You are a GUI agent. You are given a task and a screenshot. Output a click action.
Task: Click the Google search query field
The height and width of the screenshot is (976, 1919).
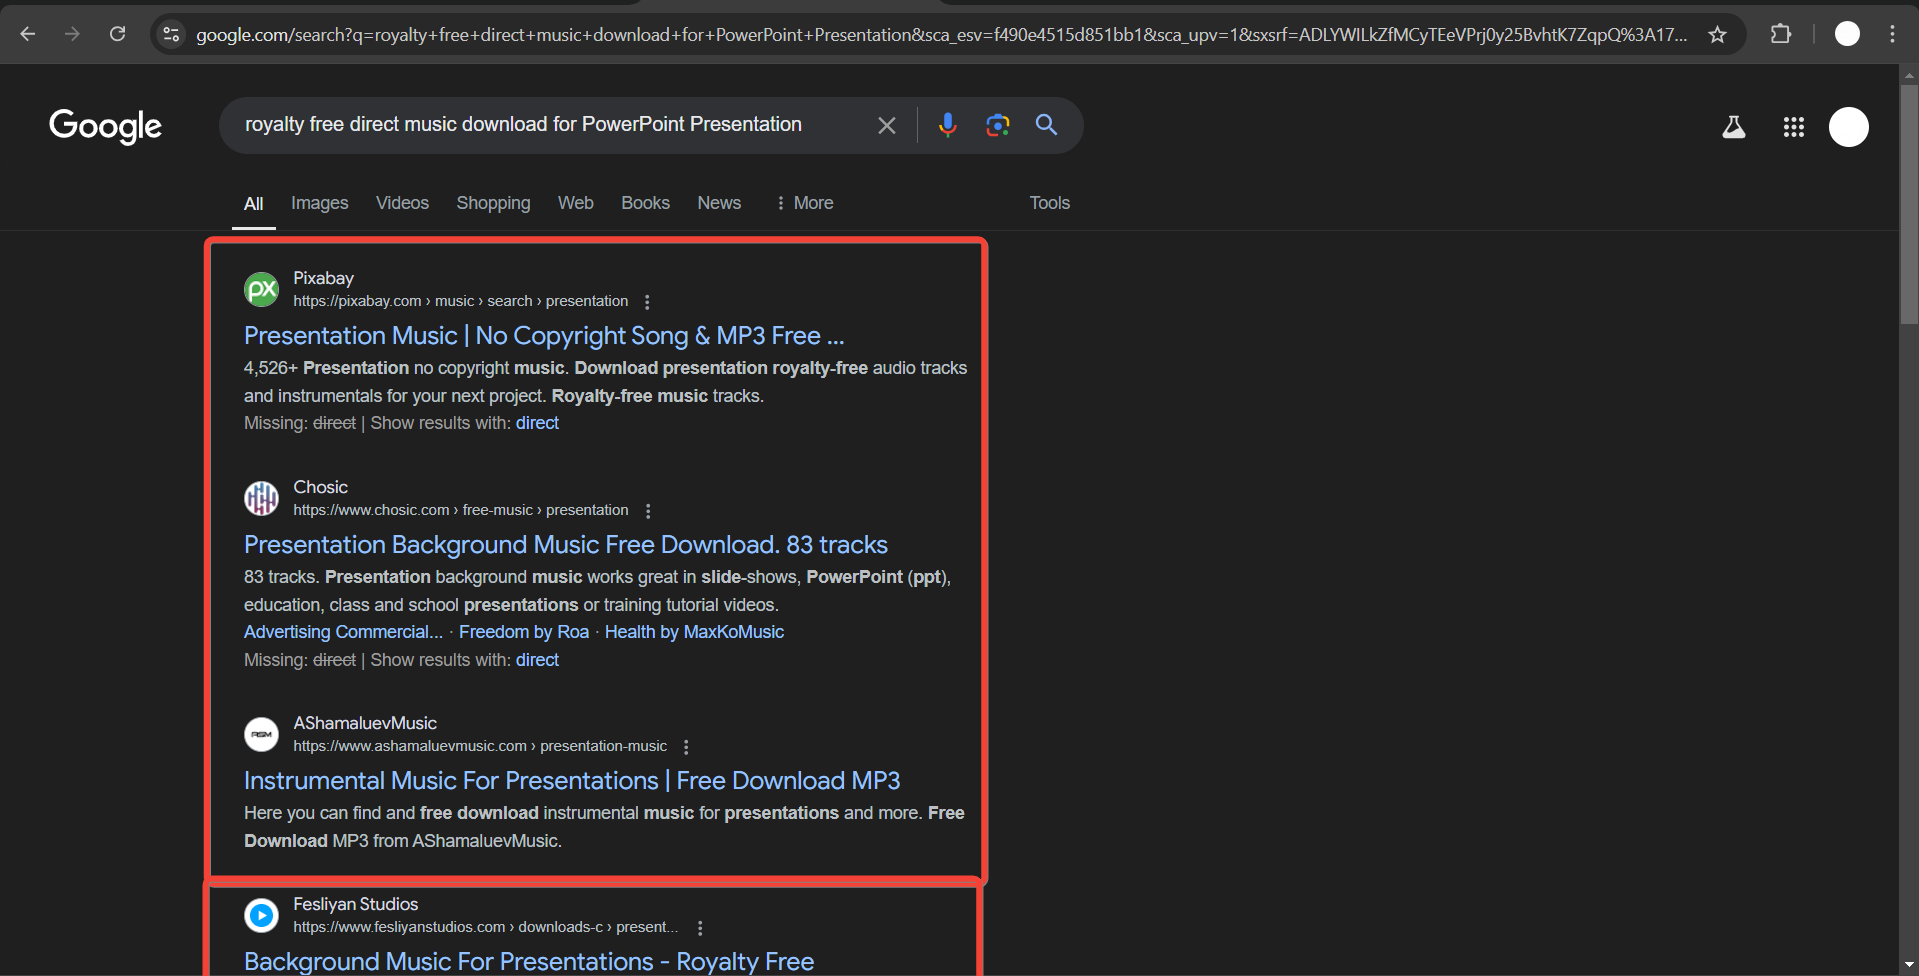coord(545,125)
